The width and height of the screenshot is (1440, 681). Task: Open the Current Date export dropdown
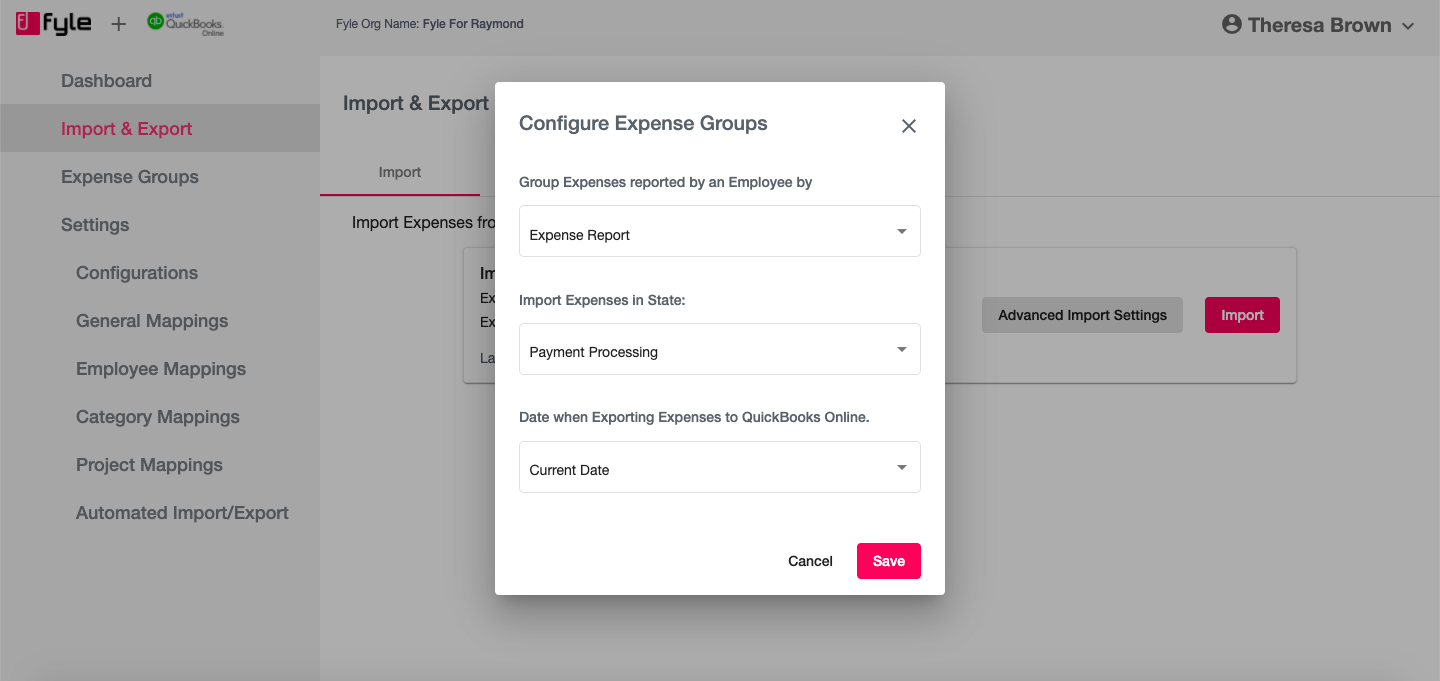tap(720, 467)
